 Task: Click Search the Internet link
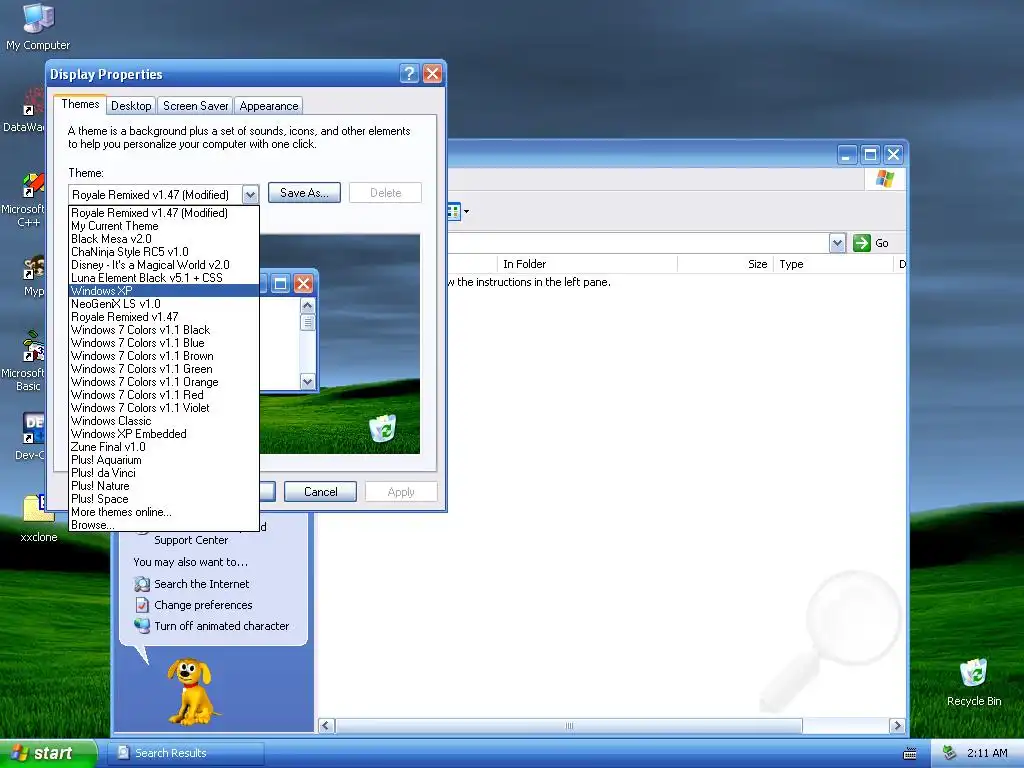[202, 584]
